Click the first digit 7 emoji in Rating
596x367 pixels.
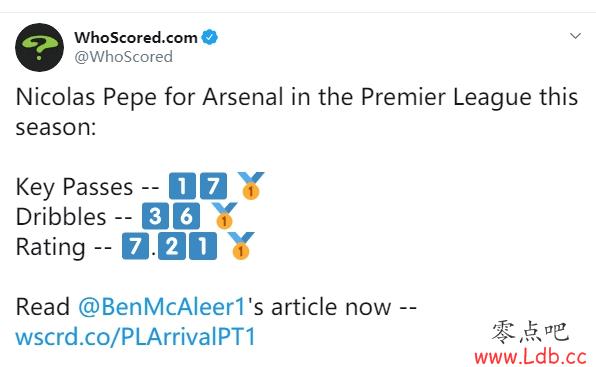[135, 246]
